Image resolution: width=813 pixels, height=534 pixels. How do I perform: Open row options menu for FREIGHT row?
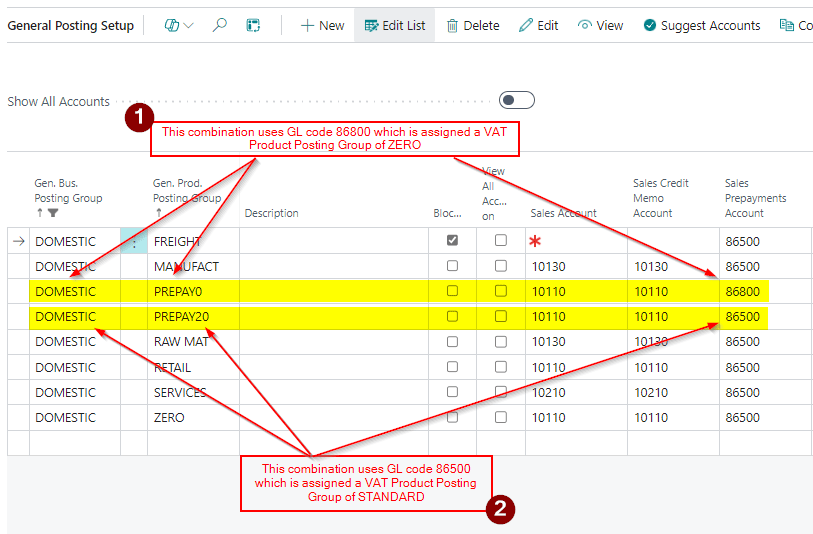point(134,241)
